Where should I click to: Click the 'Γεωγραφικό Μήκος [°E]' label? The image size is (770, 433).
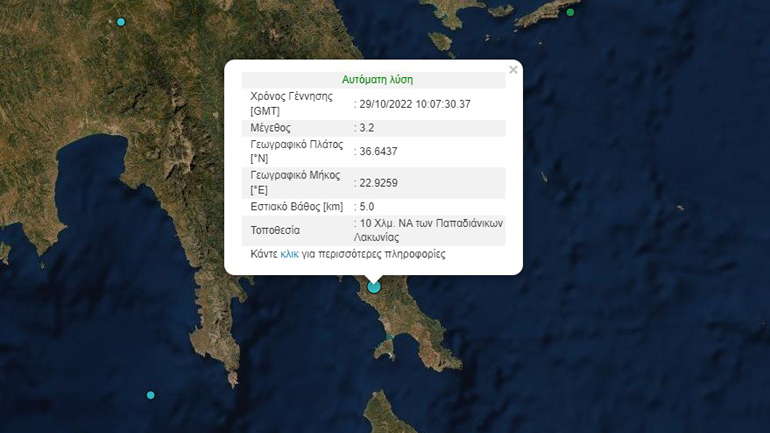point(297,182)
